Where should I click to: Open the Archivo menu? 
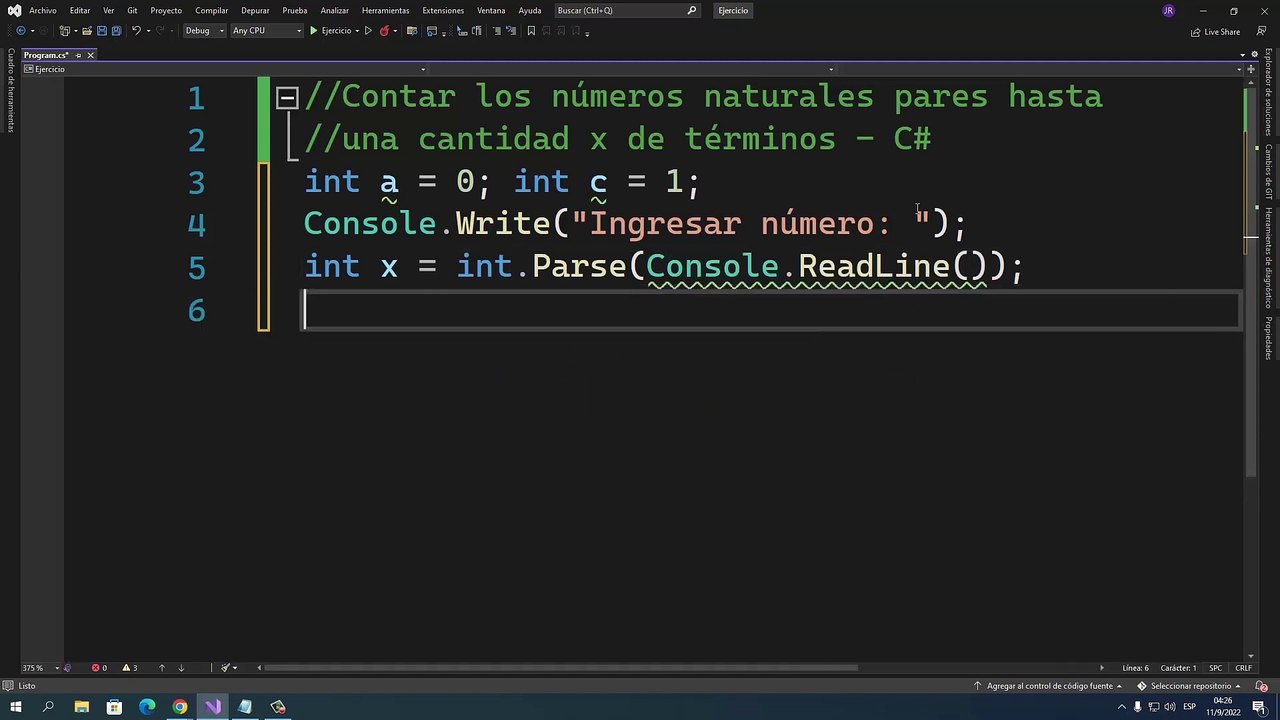pos(43,10)
